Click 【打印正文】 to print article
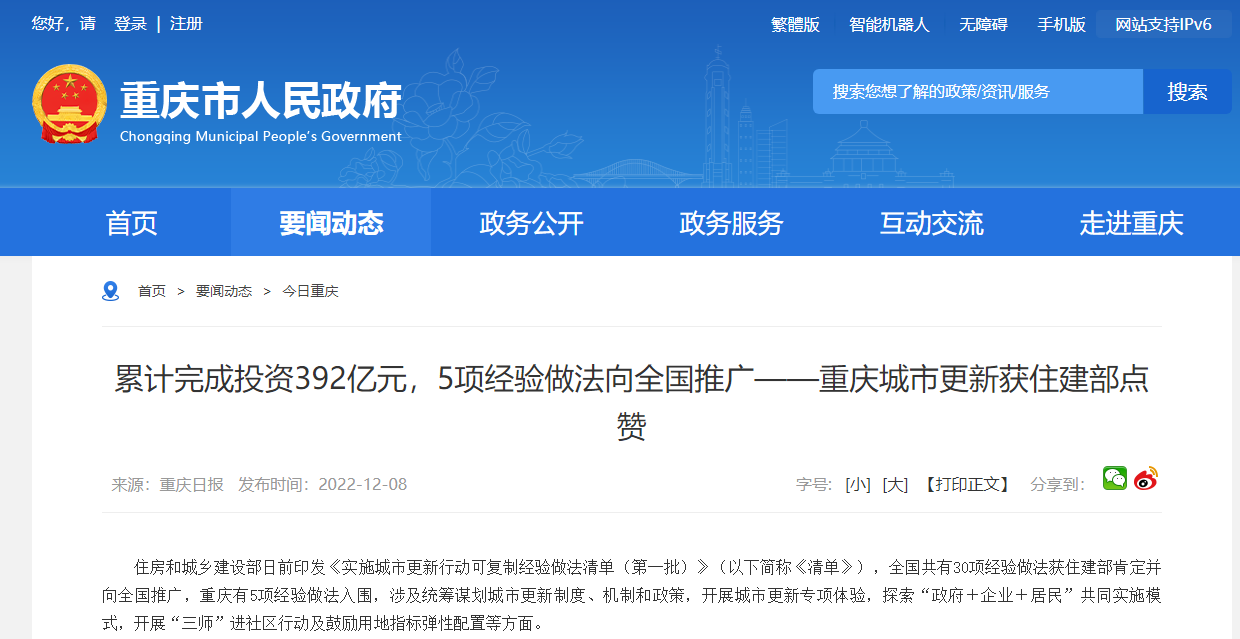The image size is (1240, 639). click(x=967, y=485)
